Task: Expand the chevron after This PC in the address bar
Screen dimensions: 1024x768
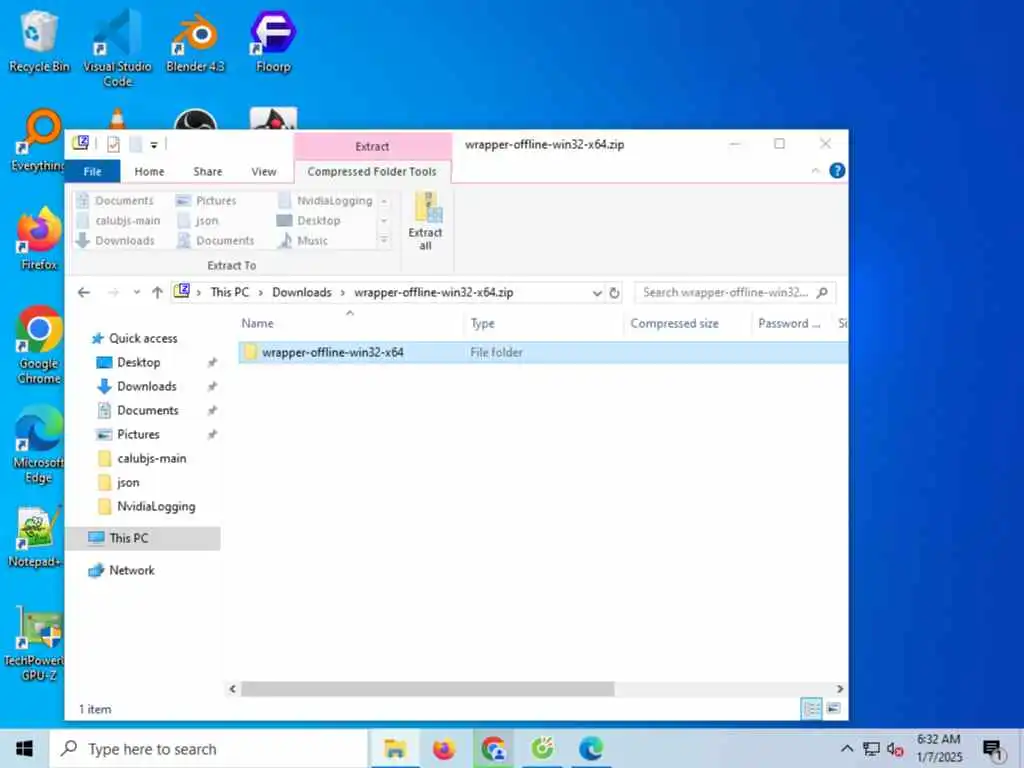Action: (x=261, y=293)
